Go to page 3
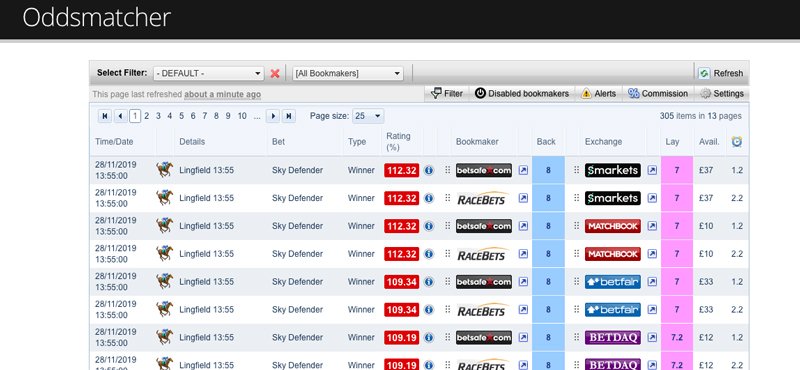Image resolution: width=800 pixels, height=370 pixels. (x=158, y=116)
